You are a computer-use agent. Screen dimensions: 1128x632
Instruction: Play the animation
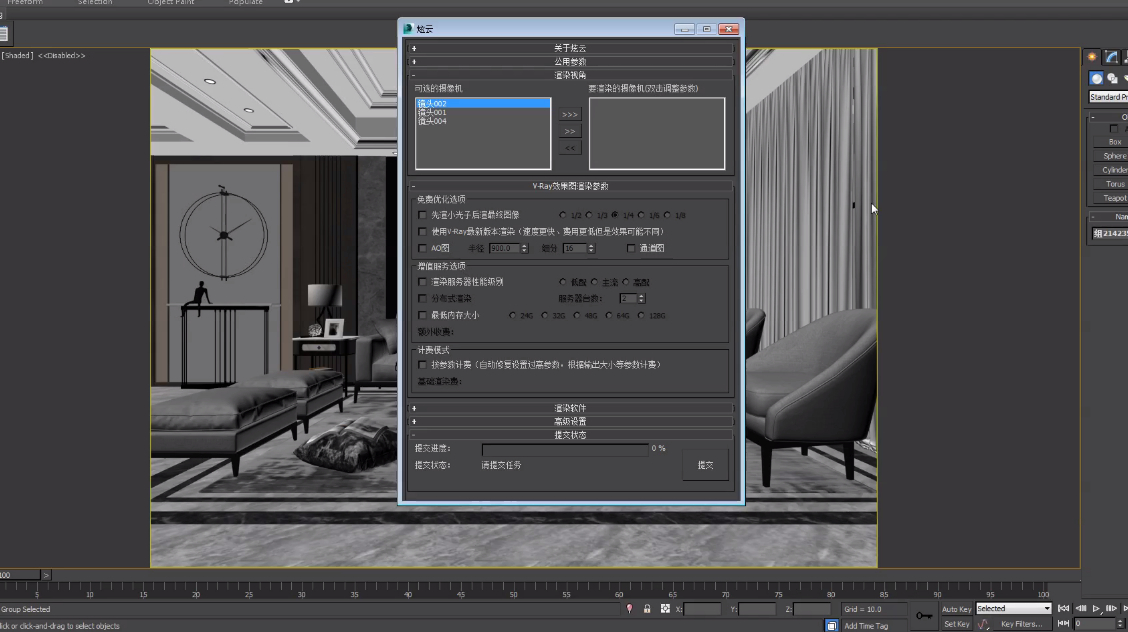click(1096, 608)
